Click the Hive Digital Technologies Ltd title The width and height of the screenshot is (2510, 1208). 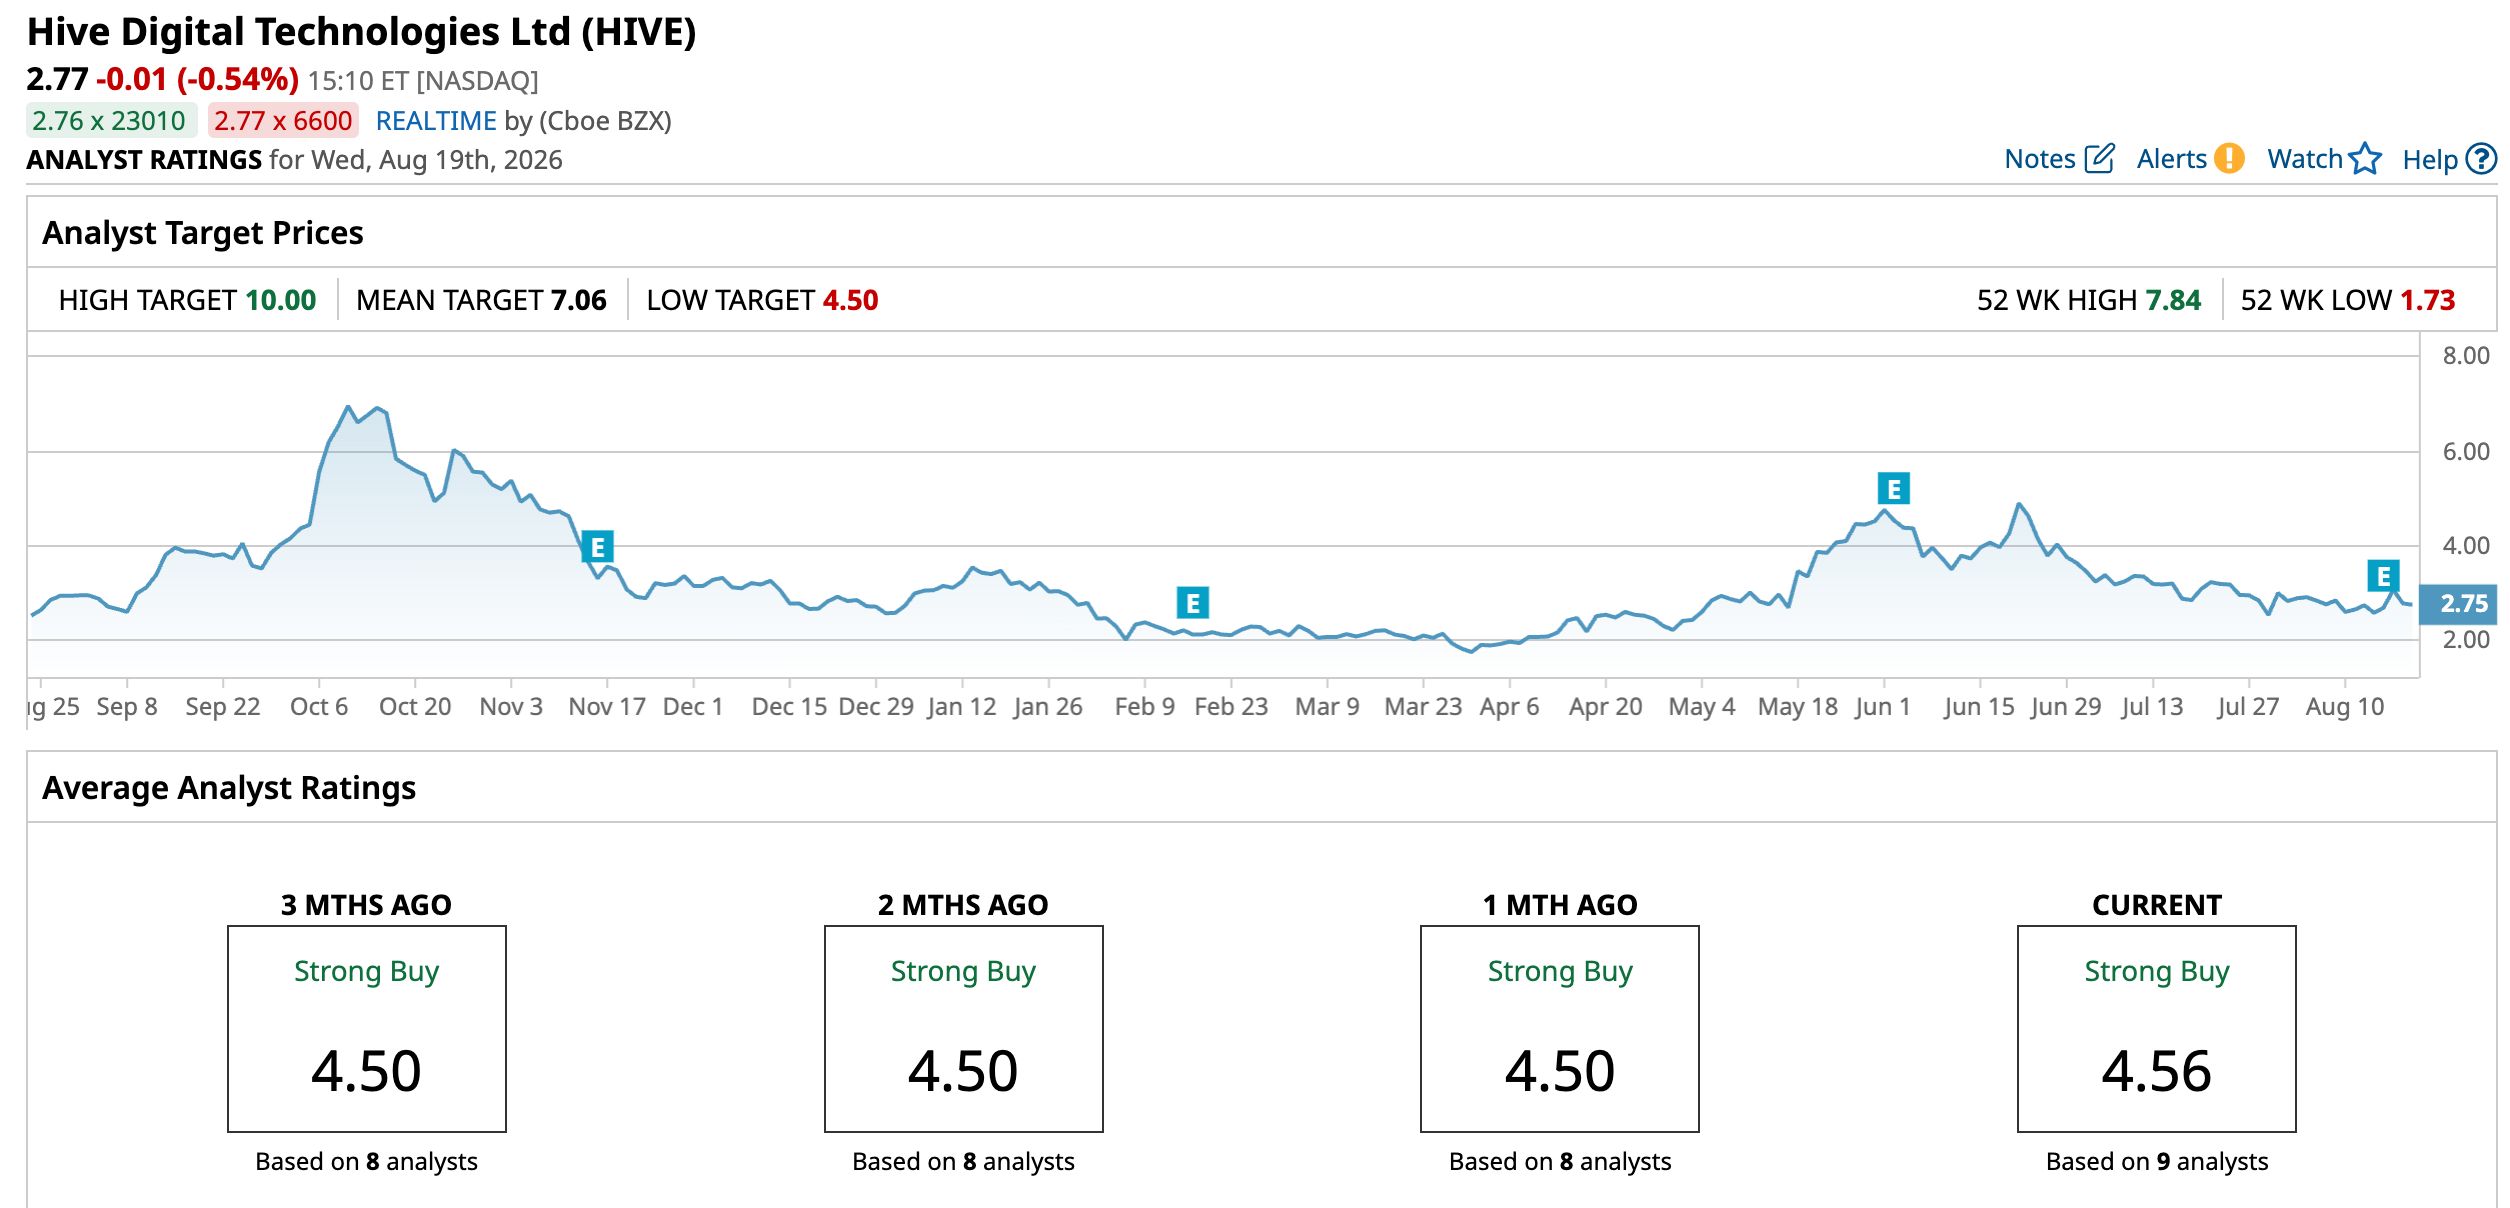[361, 32]
